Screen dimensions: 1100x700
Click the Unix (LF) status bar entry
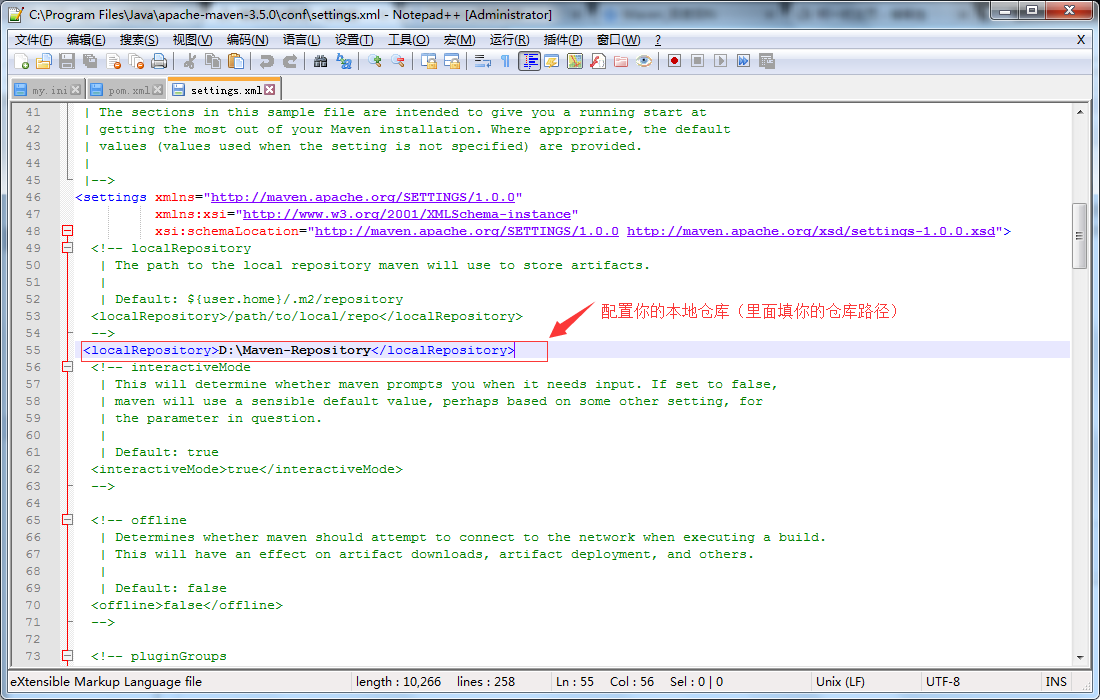point(840,682)
